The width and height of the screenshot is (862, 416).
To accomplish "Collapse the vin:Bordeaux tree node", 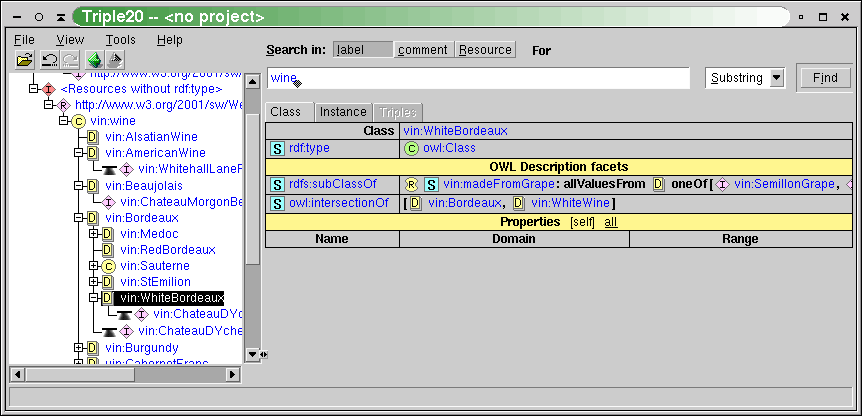I will point(78,218).
